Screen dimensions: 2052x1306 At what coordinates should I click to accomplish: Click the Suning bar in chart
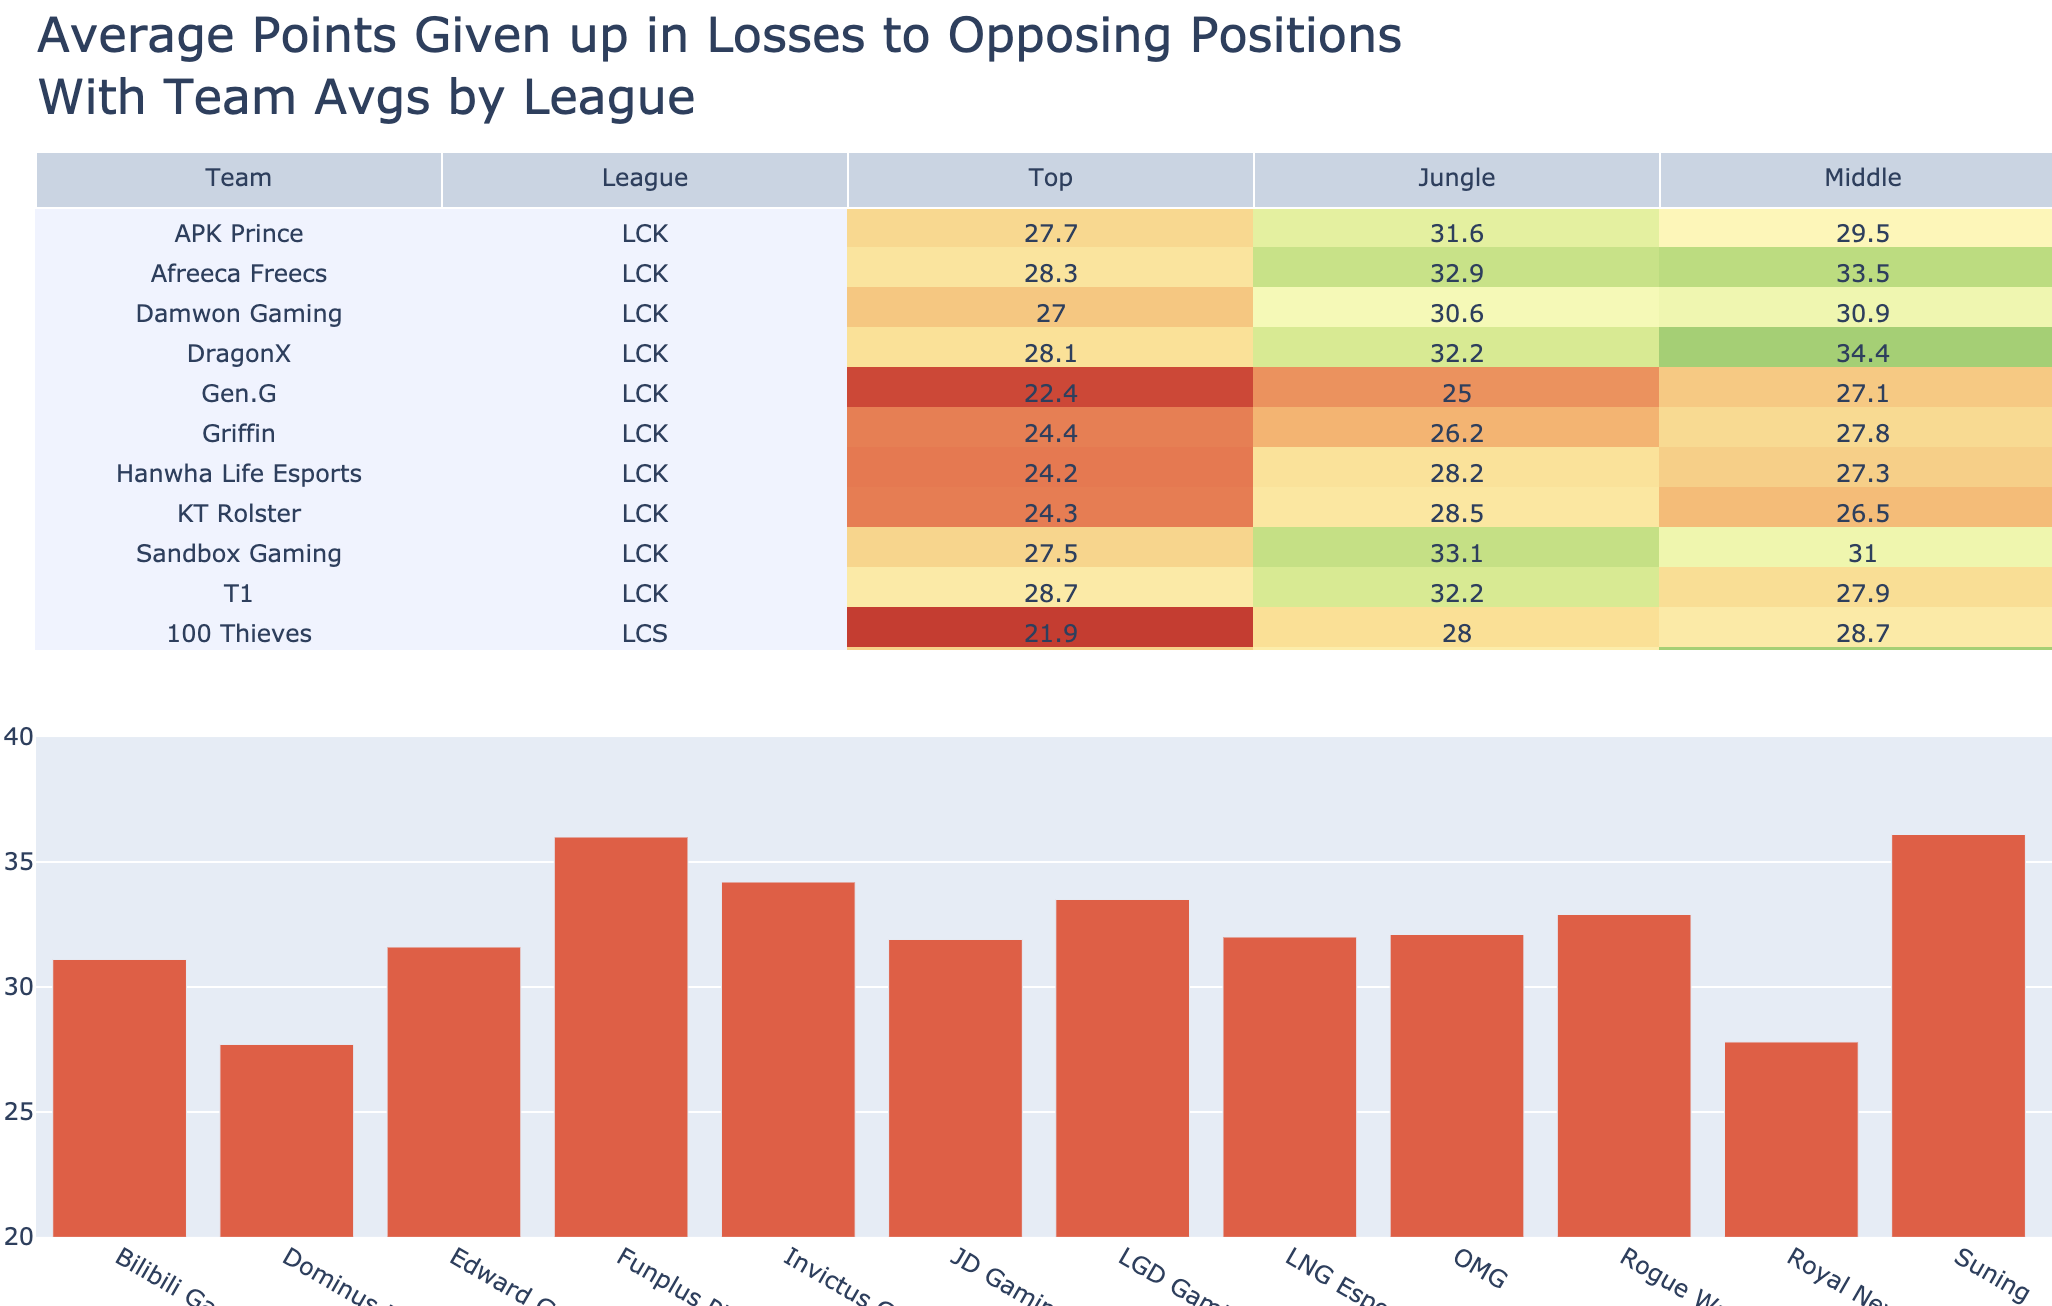pos(1958,1036)
